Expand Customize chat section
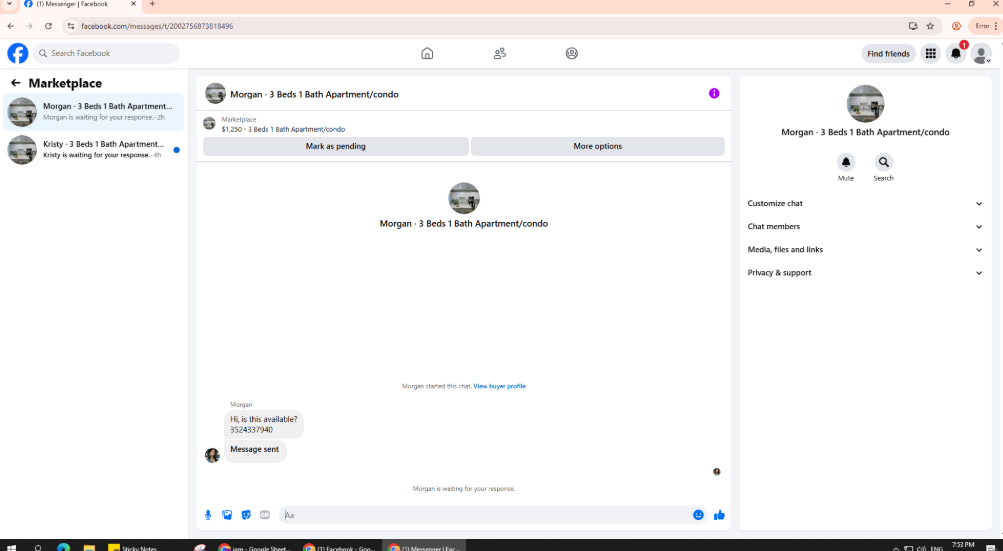This screenshot has width=1003, height=551. pos(865,204)
